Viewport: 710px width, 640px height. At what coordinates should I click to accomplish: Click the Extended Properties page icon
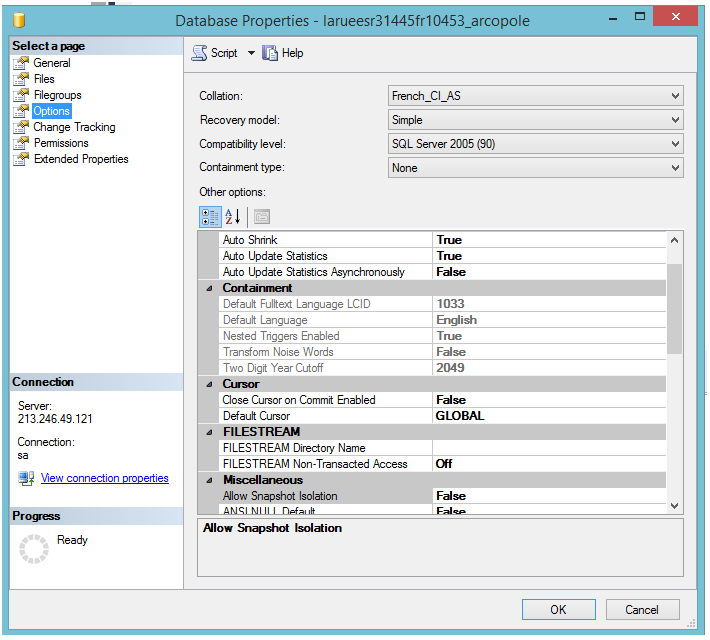click(x=21, y=159)
